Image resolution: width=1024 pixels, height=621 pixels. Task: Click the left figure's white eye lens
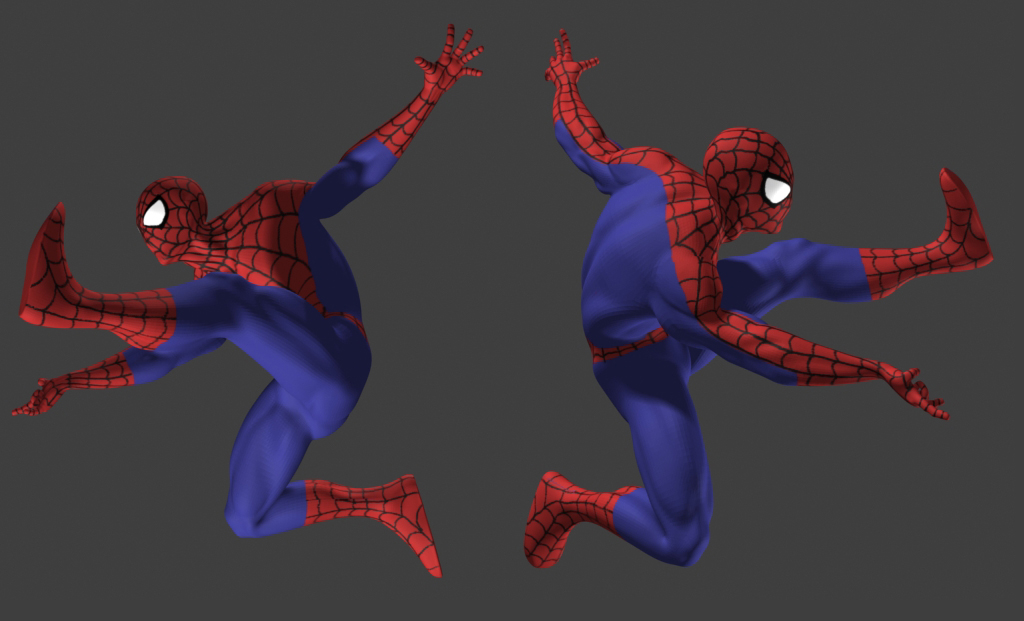coord(154,214)
